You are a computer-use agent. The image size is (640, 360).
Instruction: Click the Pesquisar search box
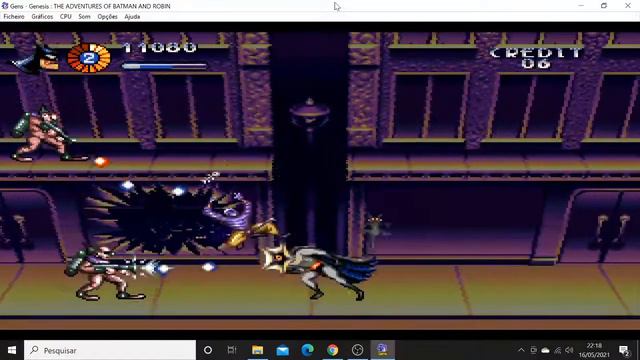[x=110, y=350]
